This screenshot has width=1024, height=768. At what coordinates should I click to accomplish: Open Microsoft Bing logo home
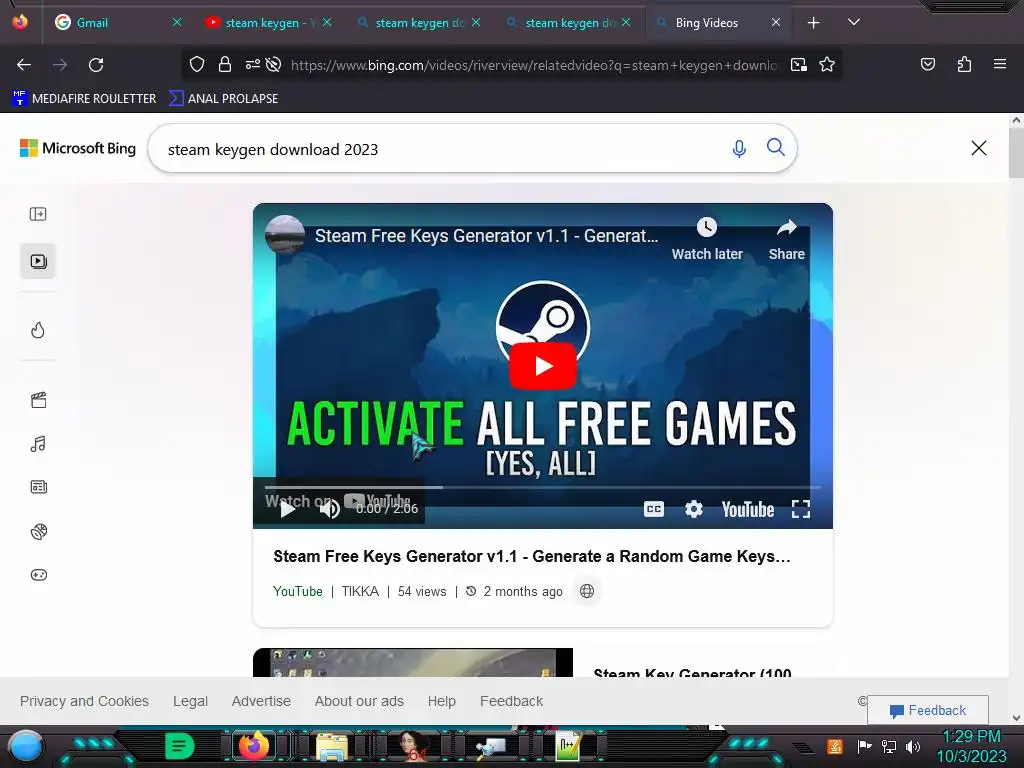pyautogui.click(x=78, y=148)
